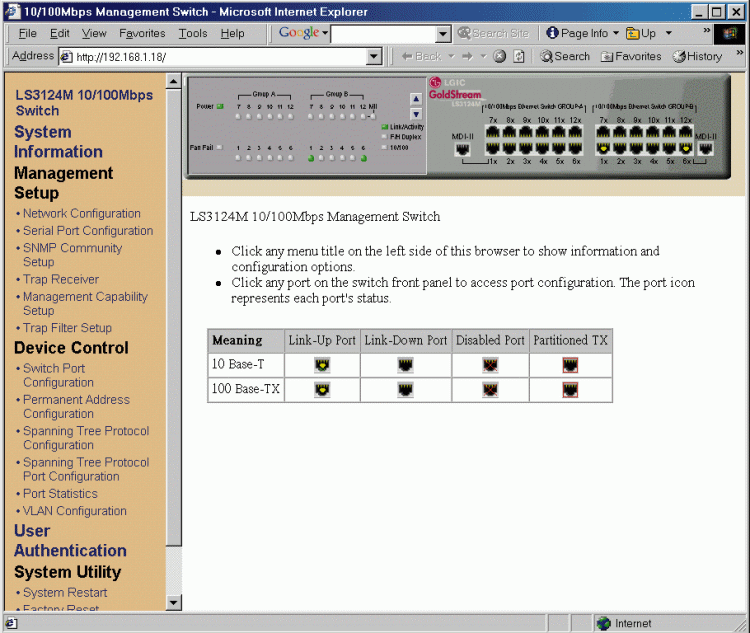The height and width of the screenshot is (633, 750).
Task: Click the Forward arrow button
Action: click(x=467, y=56)
